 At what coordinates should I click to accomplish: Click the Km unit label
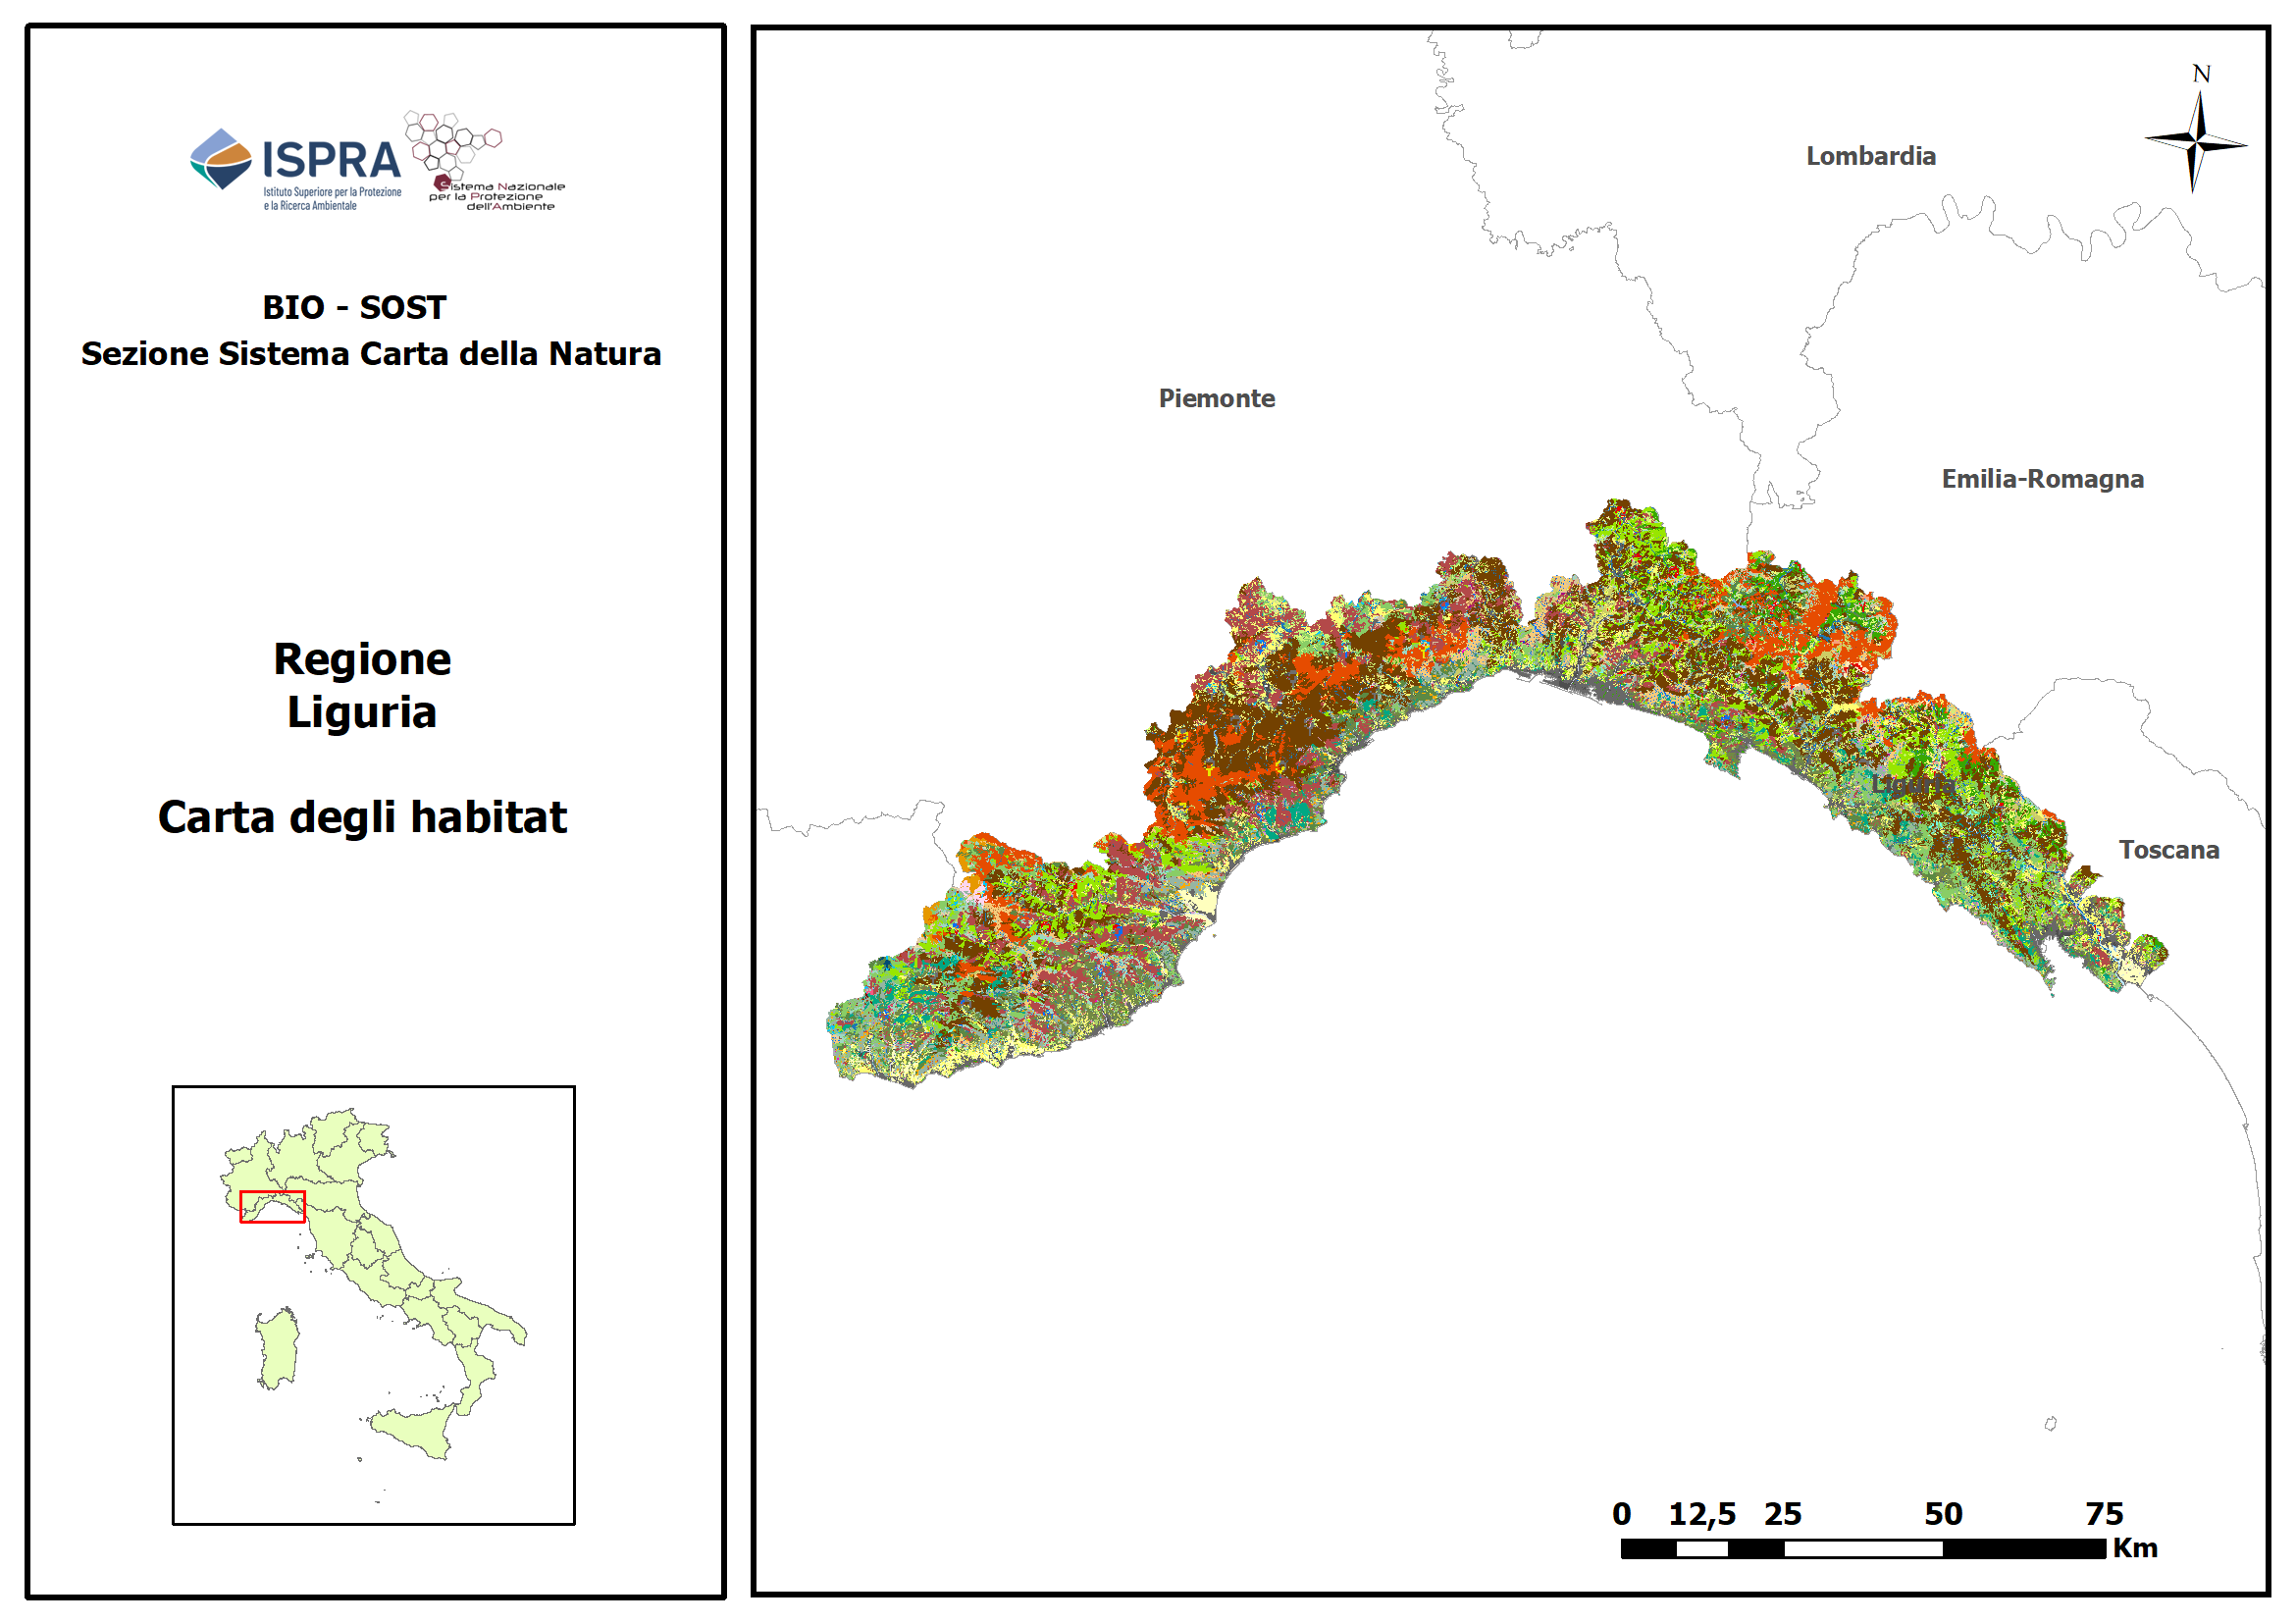click(2134, 1548)
